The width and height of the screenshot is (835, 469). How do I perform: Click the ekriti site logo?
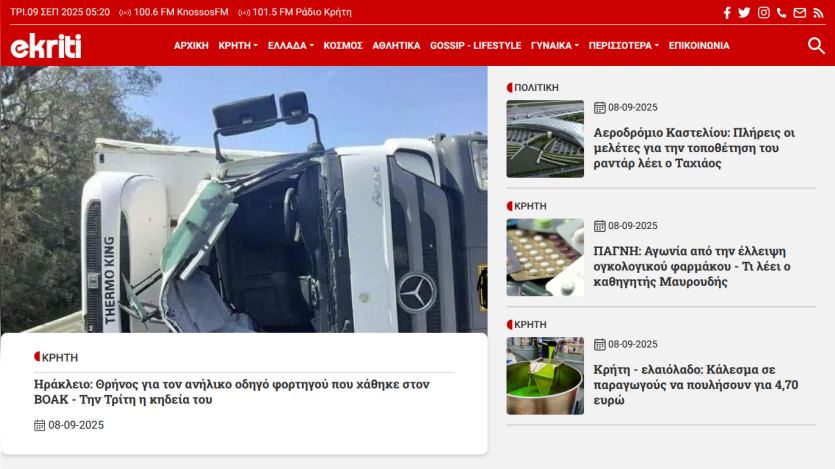click(46, 46)
